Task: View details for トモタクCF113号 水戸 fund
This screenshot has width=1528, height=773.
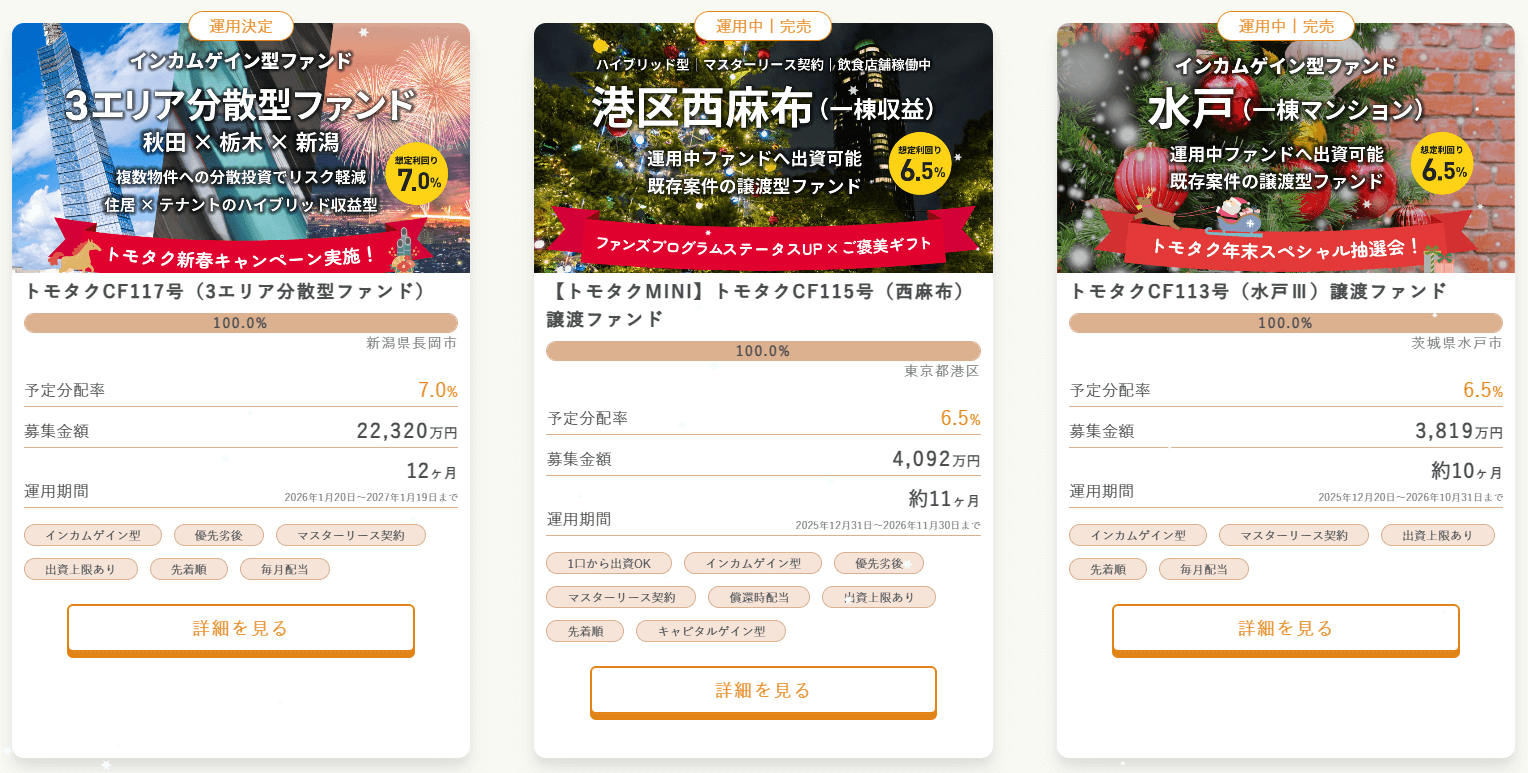Action: (x=1286, y=629)
